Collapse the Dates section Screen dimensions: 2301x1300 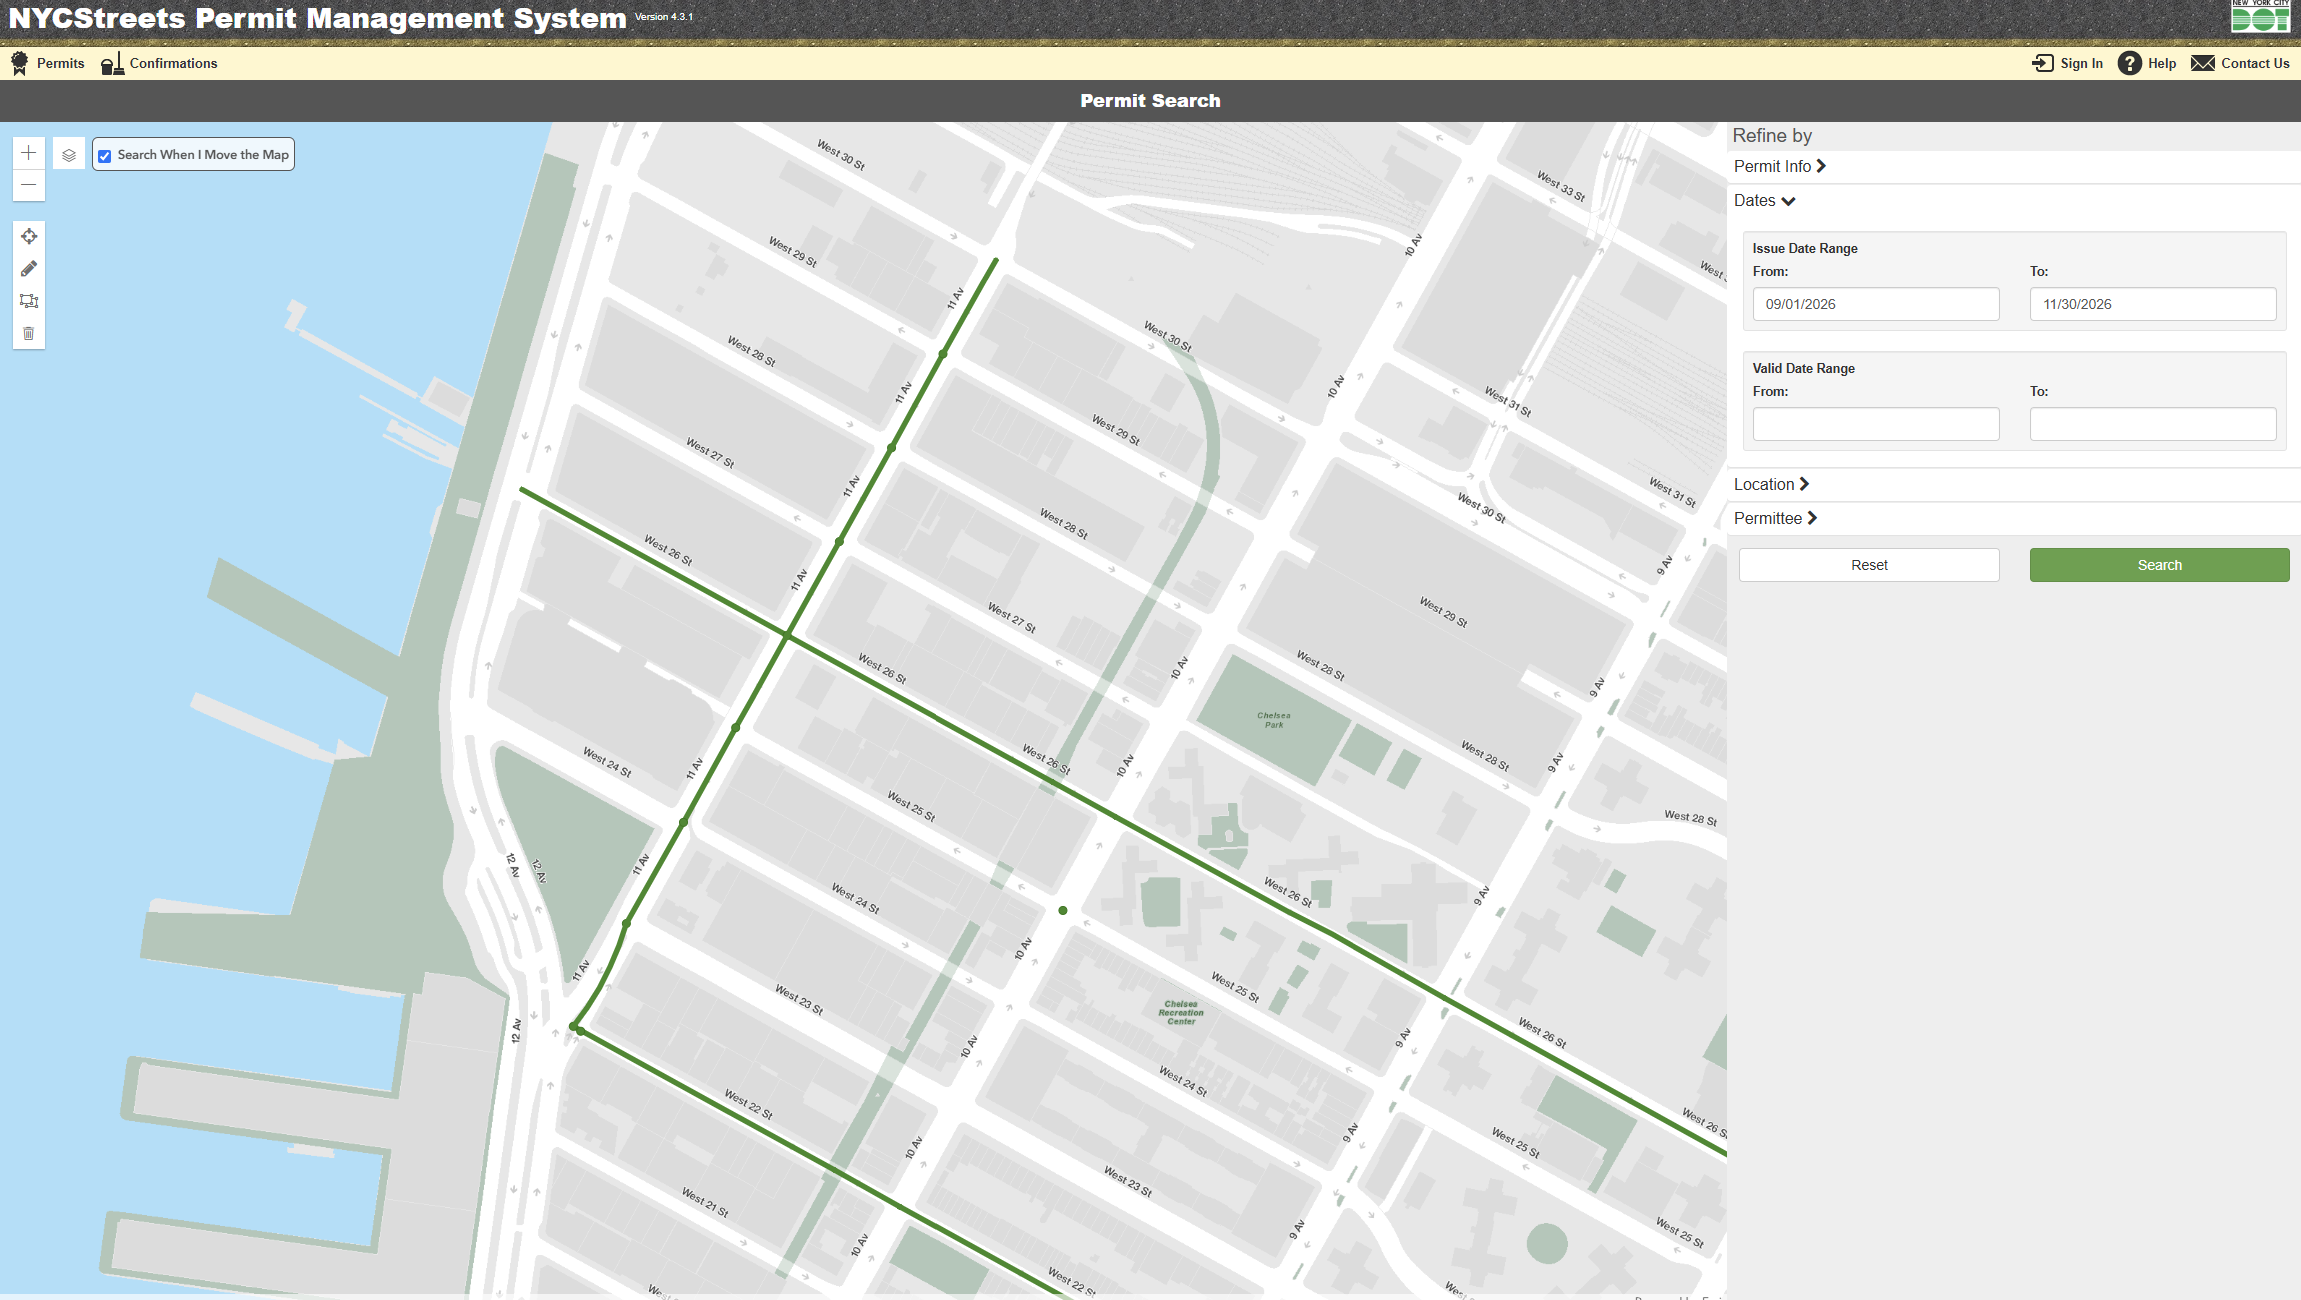click(x=1765, y=200)
